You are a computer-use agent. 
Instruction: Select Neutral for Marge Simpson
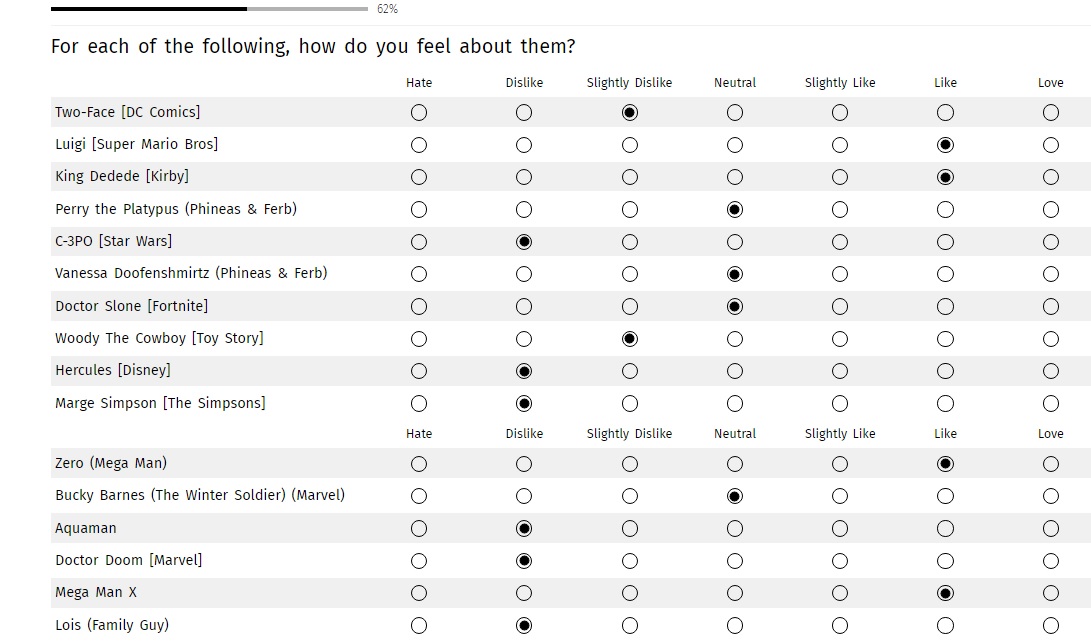point(735,404)
